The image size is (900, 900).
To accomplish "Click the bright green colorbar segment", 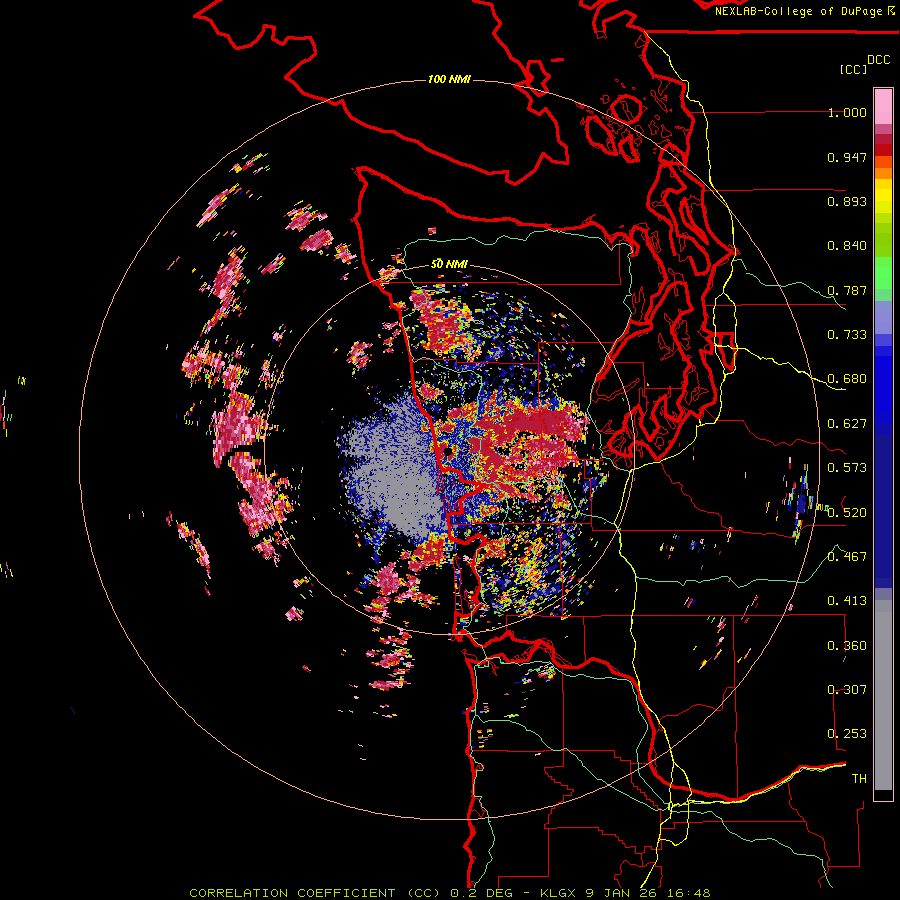I will coord(883,273).
